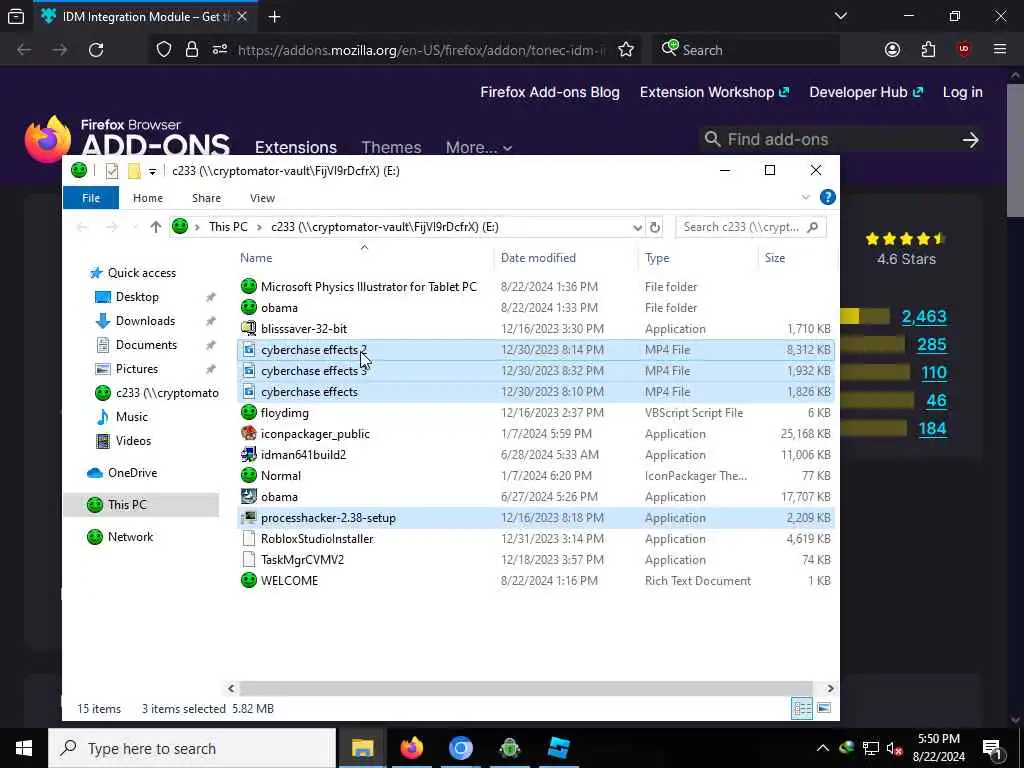This screenshot has width=1024, height=768.
Task: Click the shield tracking protection icon
Action: pyautogui.click(x=164, y=50)
